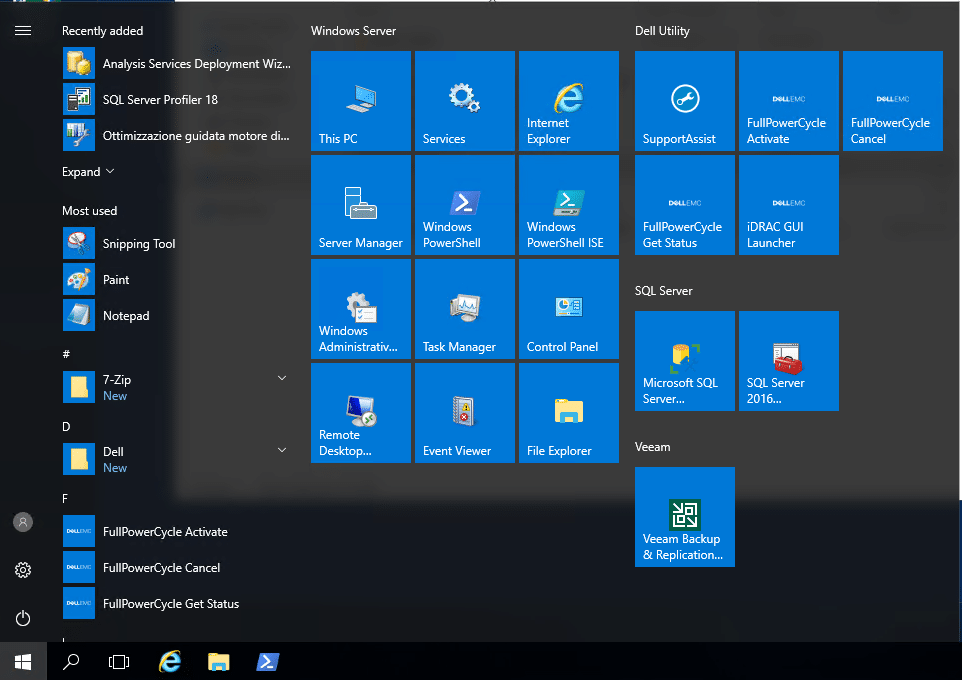Open Remote Desktop Connection tile
The image size is (962, 680).
[x=361, y=413]
